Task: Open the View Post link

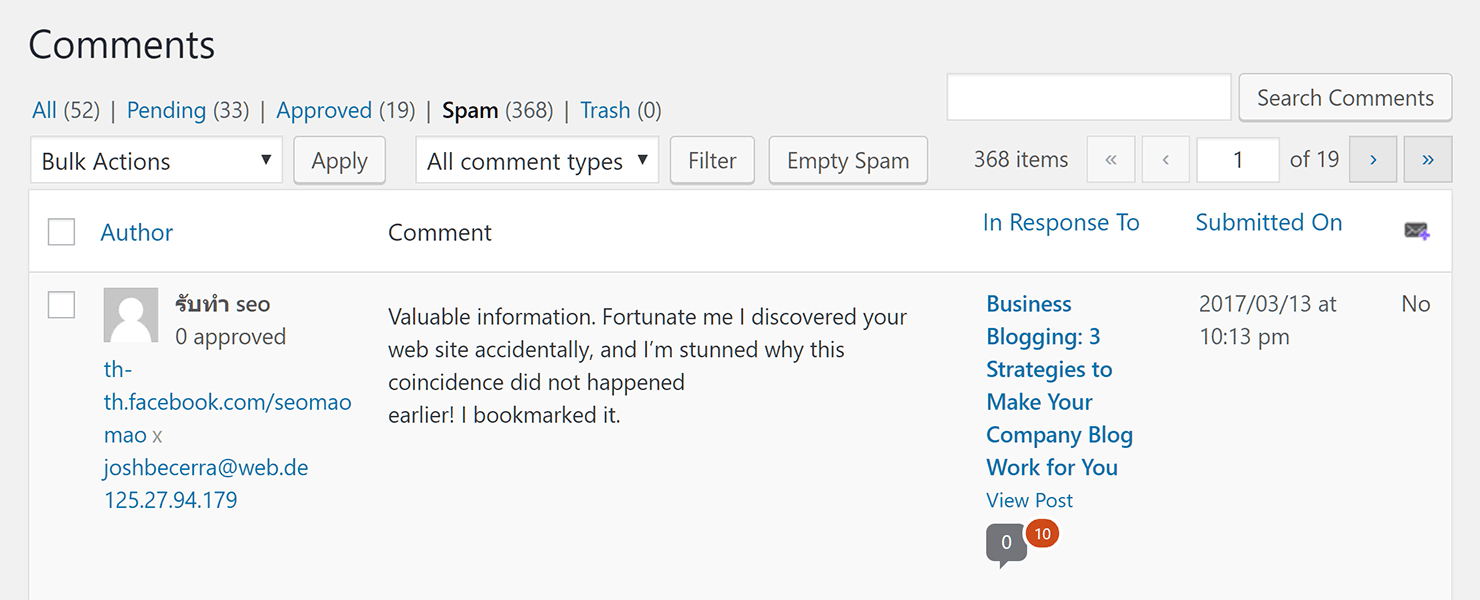Action: point(1029,500)
